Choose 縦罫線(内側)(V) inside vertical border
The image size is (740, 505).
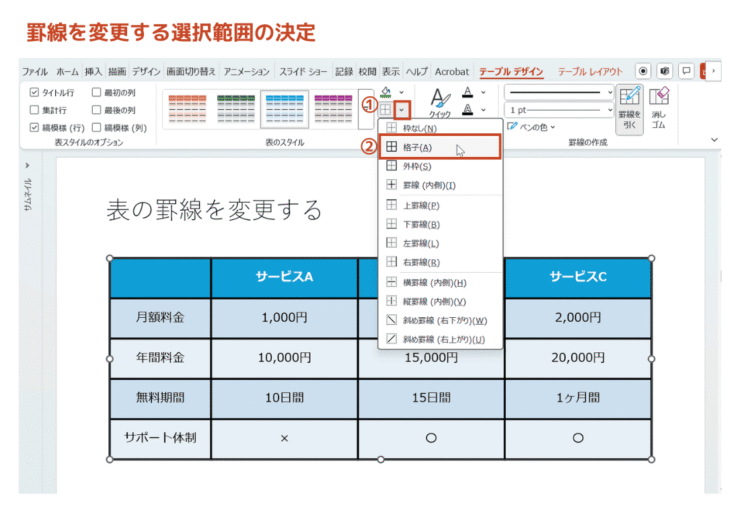coord(439,301)
